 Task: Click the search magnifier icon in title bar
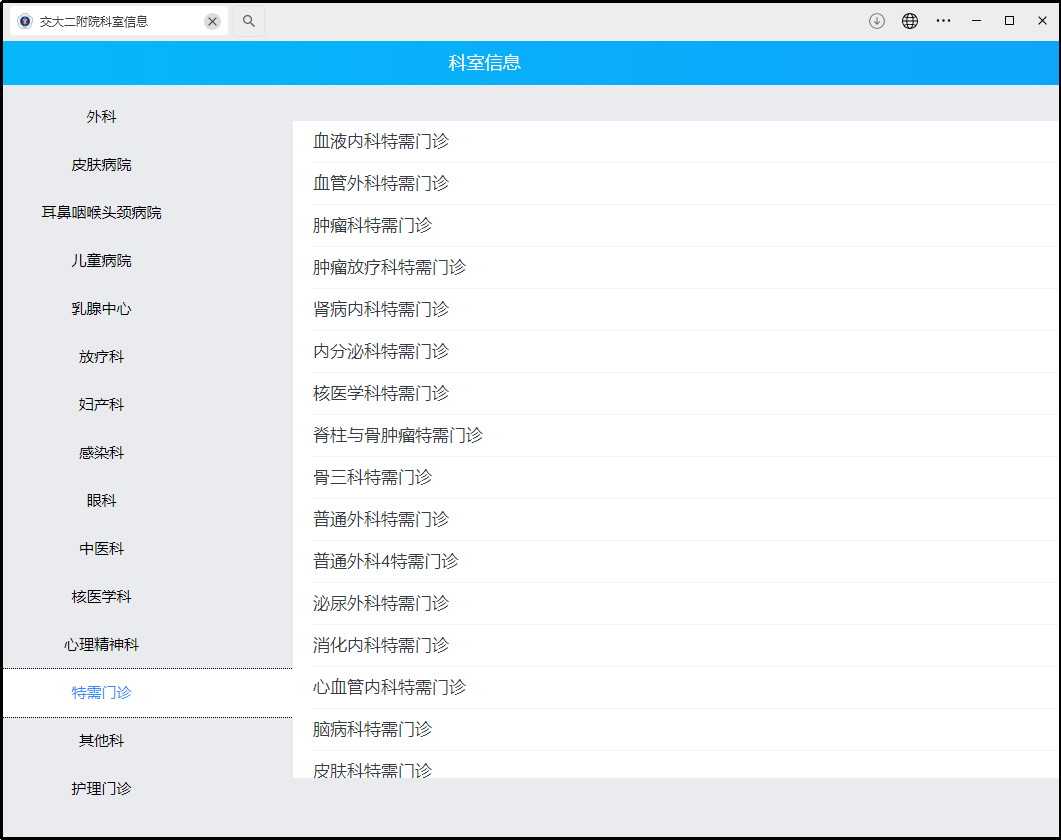[249, 21]
